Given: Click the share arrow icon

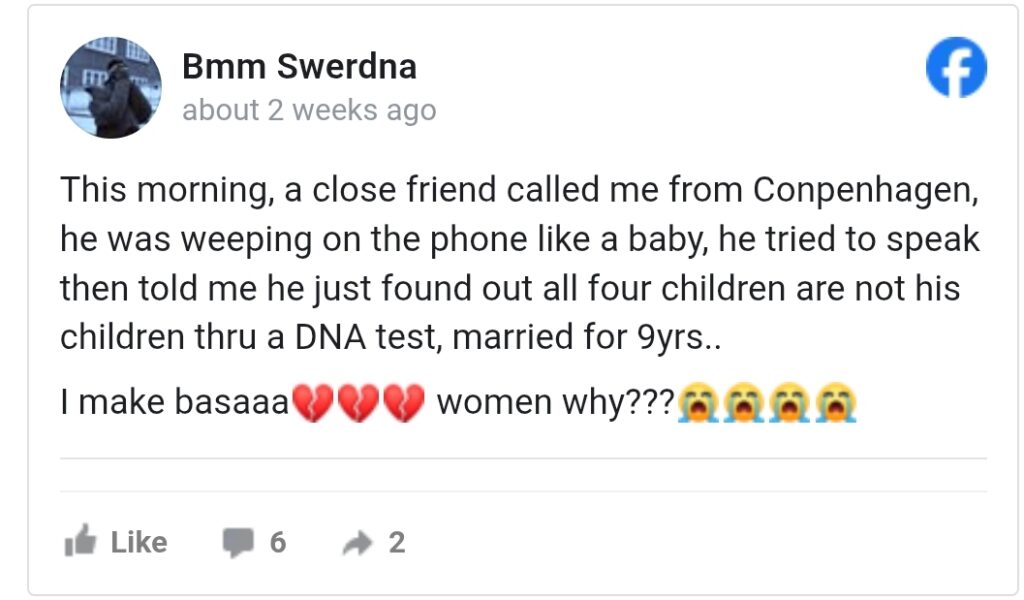Looking at the screenshot, I should click(x=356, y=542).
